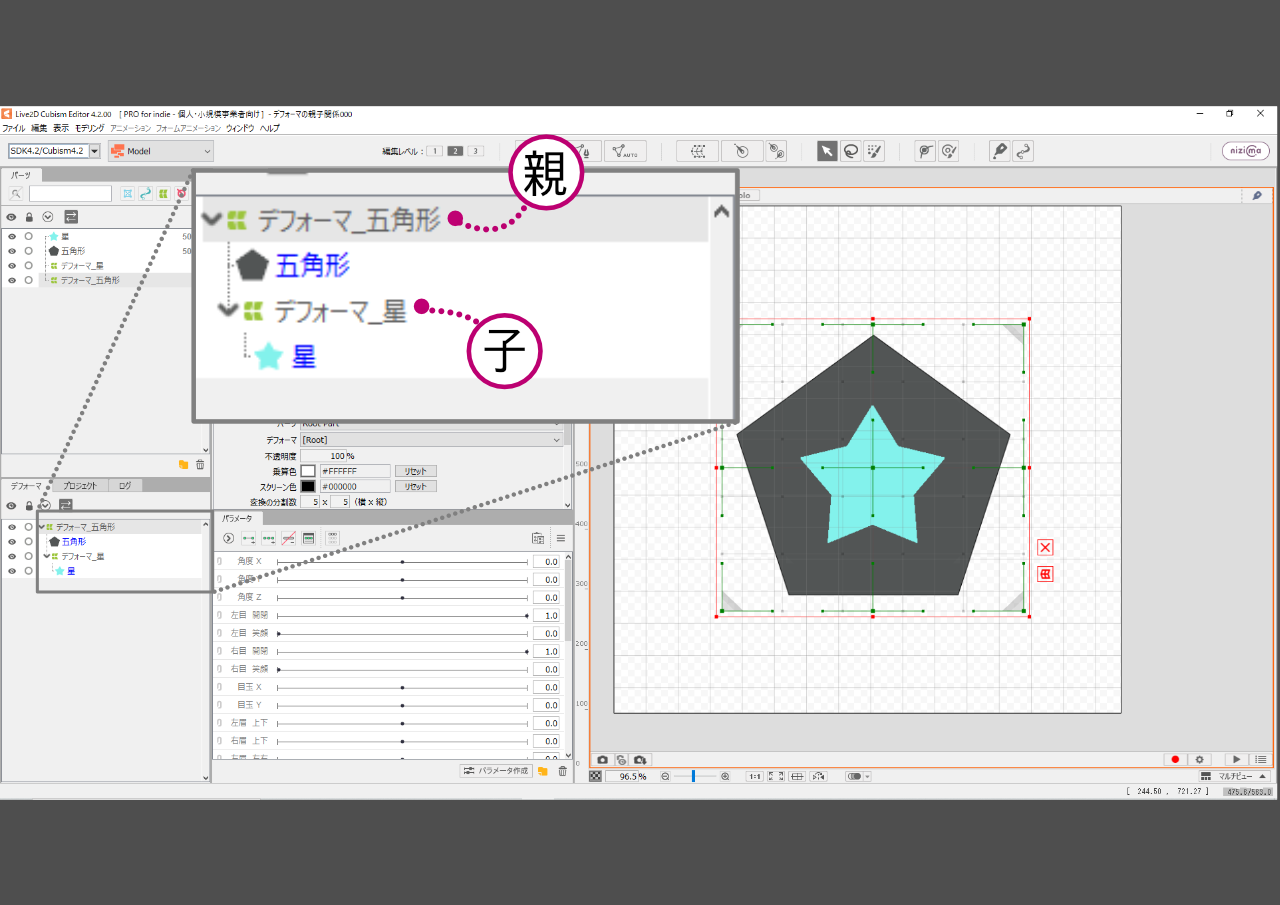Toggle visibility of 星 in Deformer panel

pos(12,571)
